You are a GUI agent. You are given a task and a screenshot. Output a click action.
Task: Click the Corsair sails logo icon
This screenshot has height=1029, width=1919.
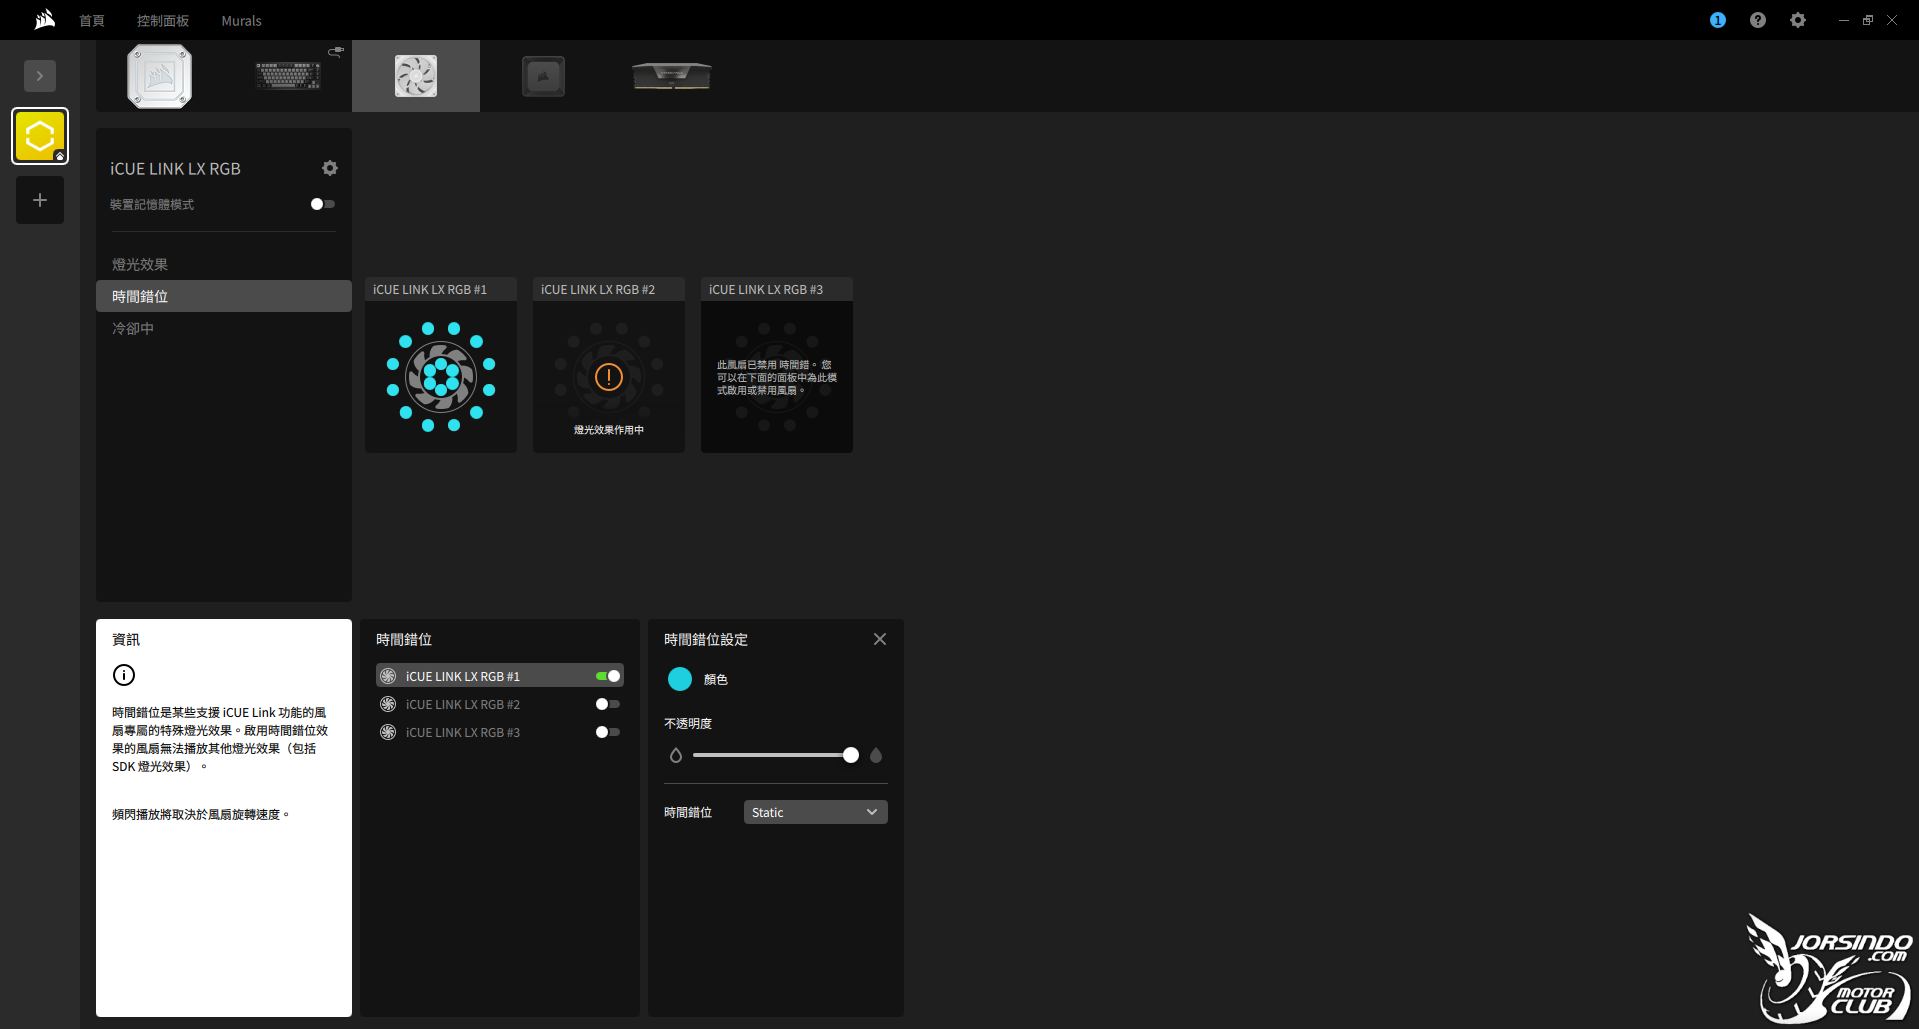point(44,20)
